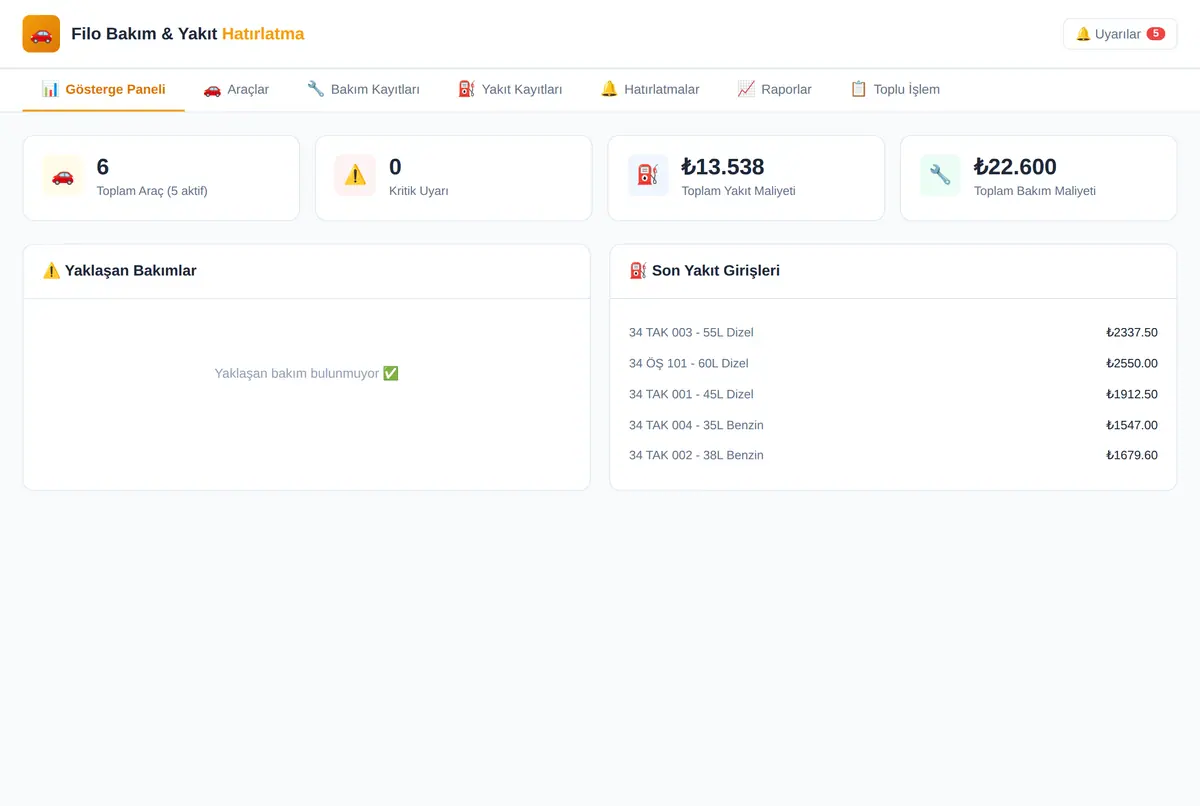Click the ₺2337.50 fuel amount
The height and width of the screenshot is (806, 1200).
[1132, 332]
